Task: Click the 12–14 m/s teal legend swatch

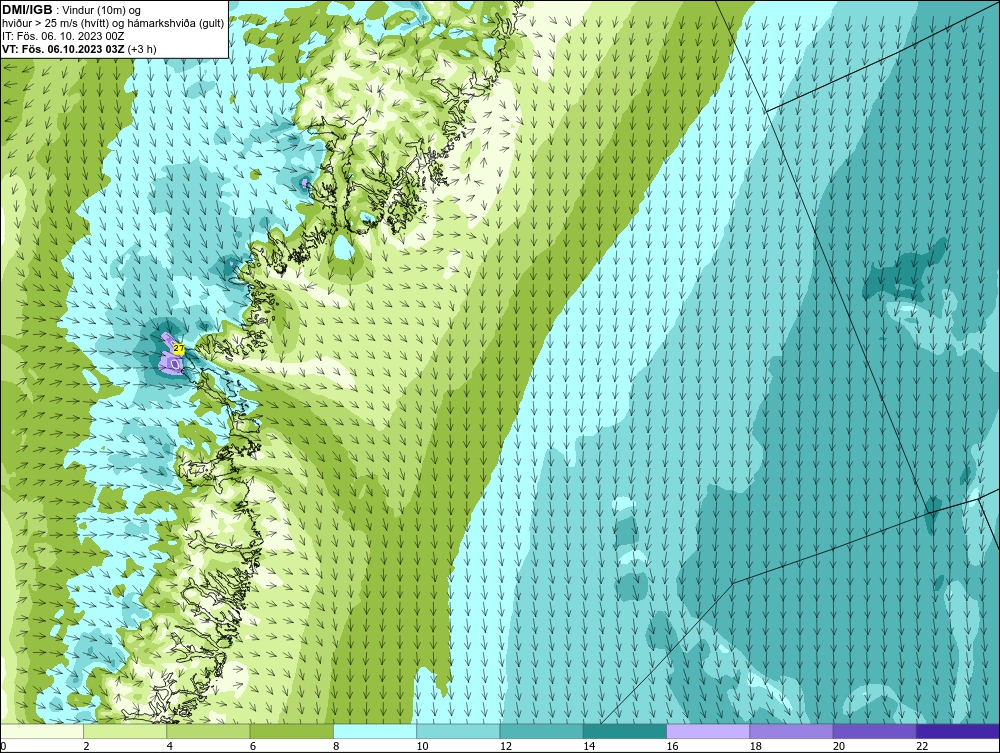Action: pos(541,731)
